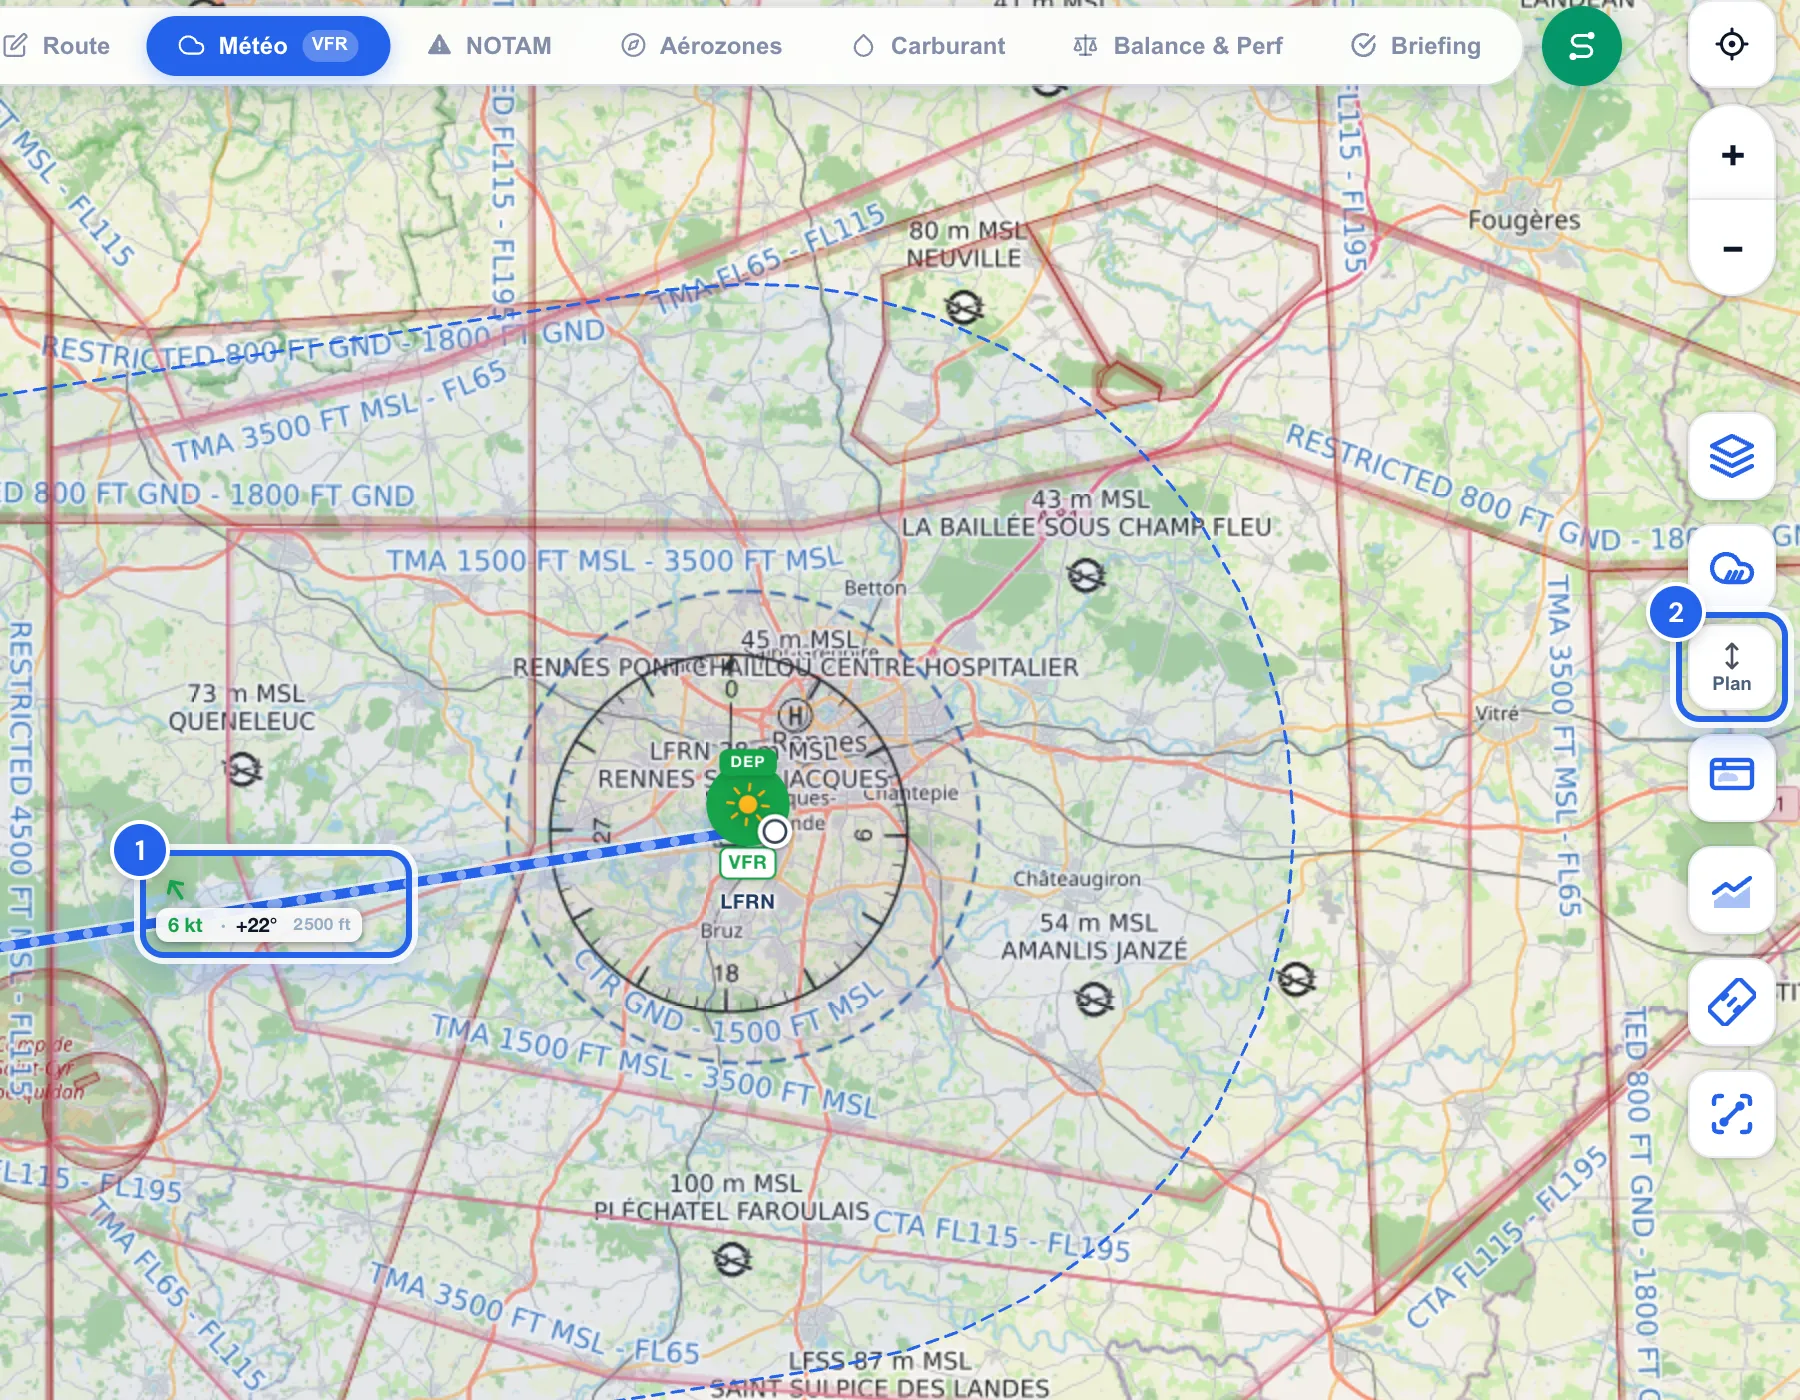
Task: Toggle the Plan vertical view button
Action: [x=1732, y=667]
